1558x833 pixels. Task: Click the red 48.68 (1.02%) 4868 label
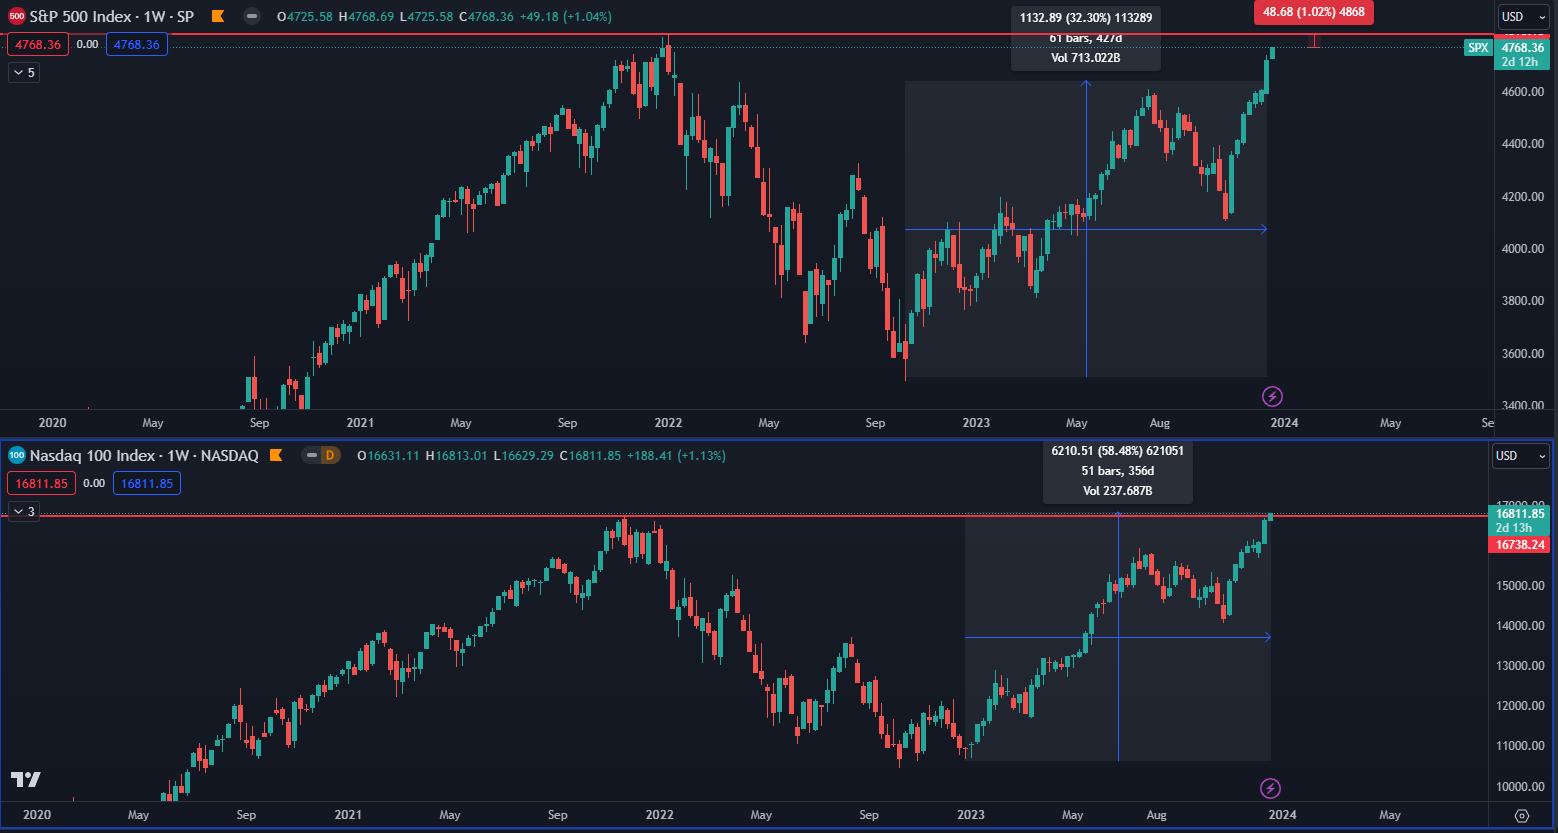(1314, 12)
